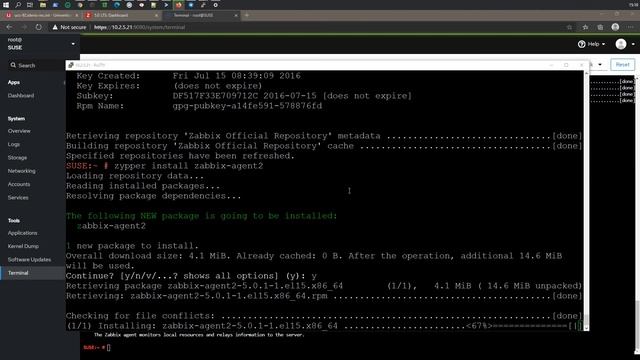Open the Applications page
Image resolution: width=640 pixels, height=360 pixels.
(22, 233)
